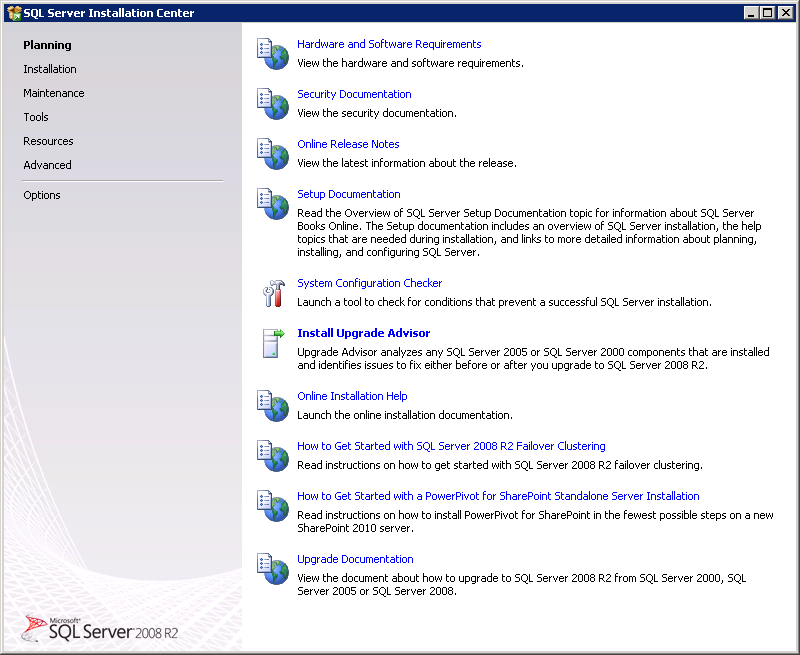Click the 'Read instructions on how to install PowerPivot' text
This screenshot has height=655, width=800.
535,521
